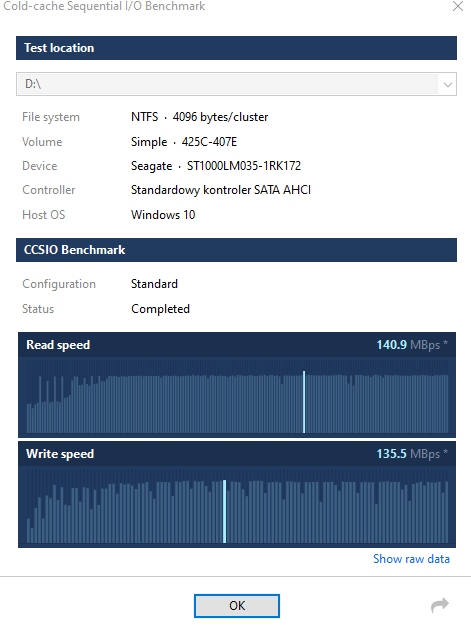Close the benchmark dialog with X

point(458,6)
